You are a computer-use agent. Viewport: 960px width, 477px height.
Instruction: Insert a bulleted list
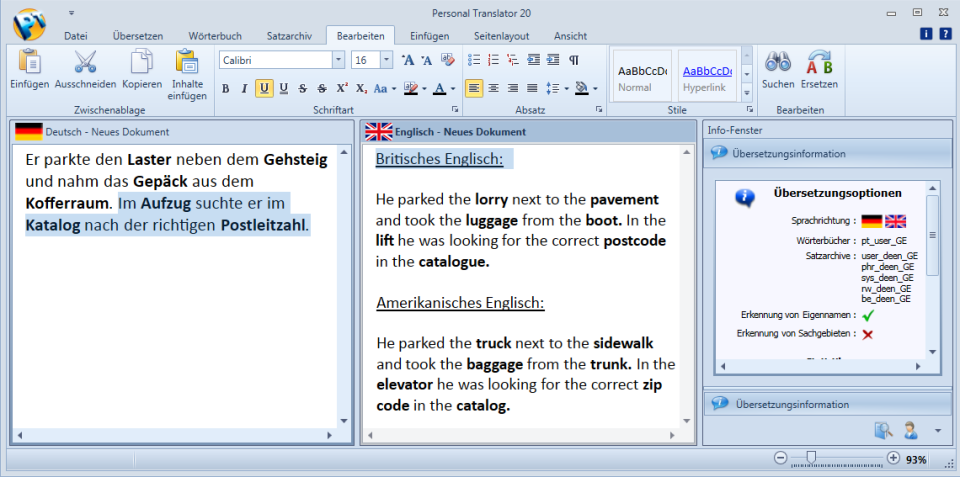click(474, 60)
